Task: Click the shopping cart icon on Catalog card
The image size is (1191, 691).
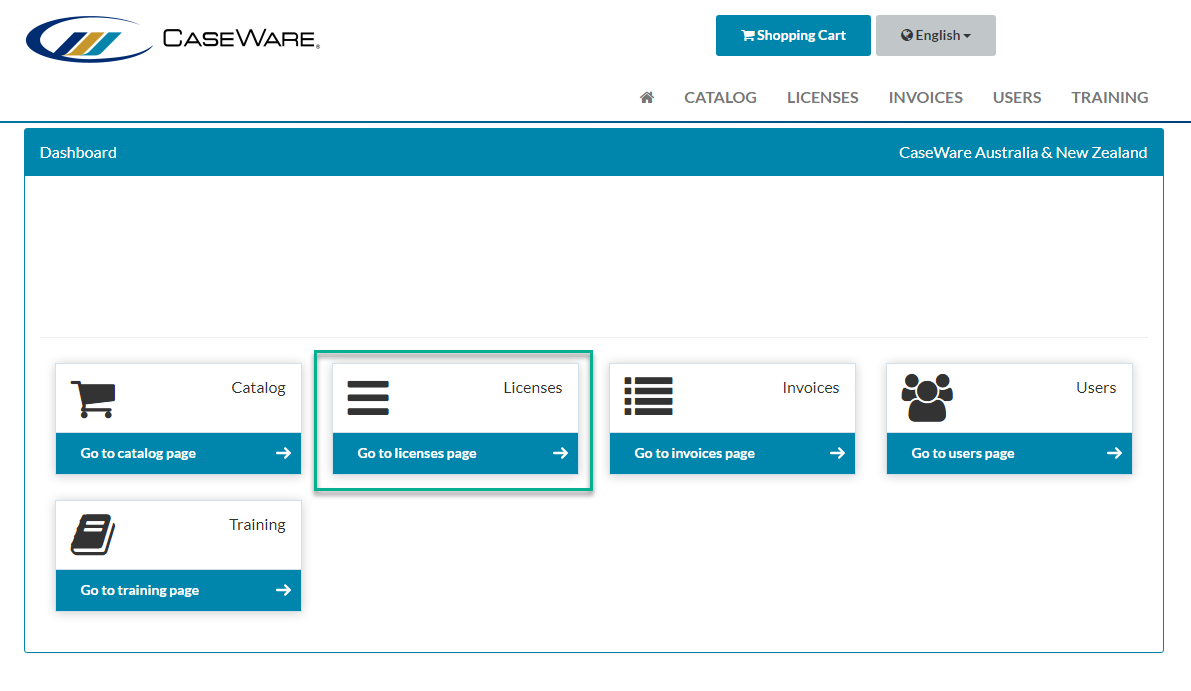Action: [x=93, y=399]
